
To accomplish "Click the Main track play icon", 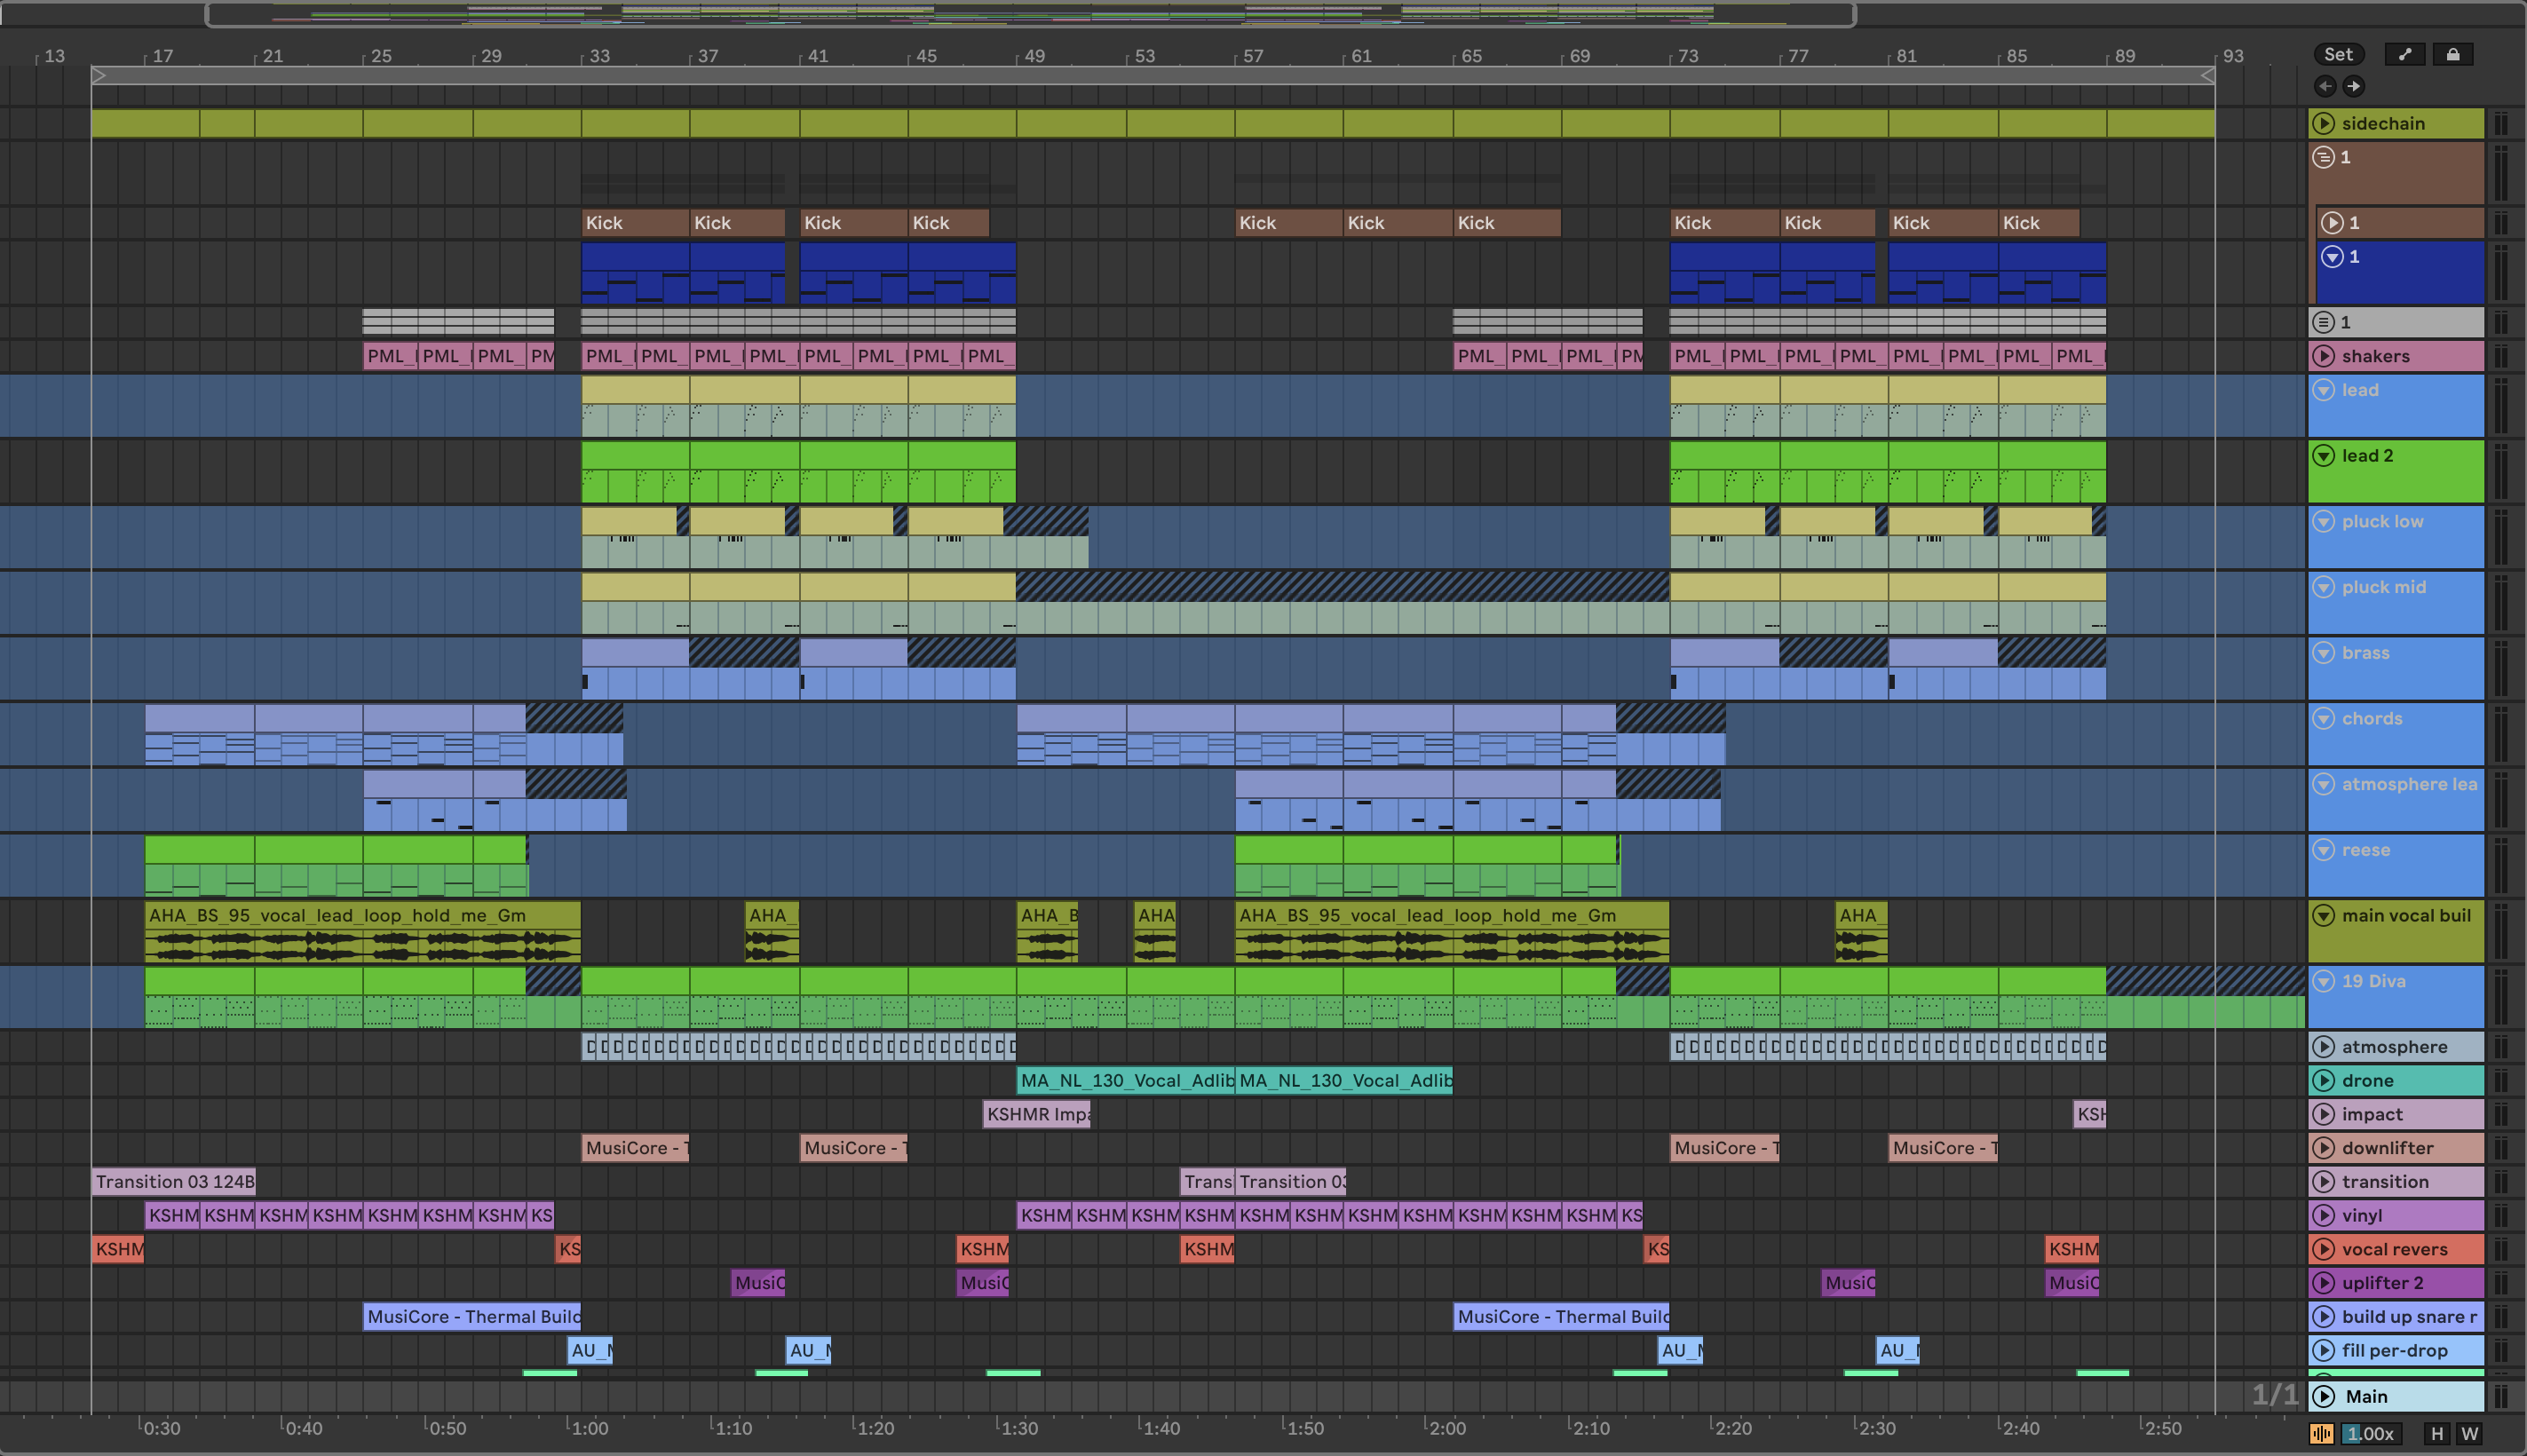I will click(x=2324, y=1396).
